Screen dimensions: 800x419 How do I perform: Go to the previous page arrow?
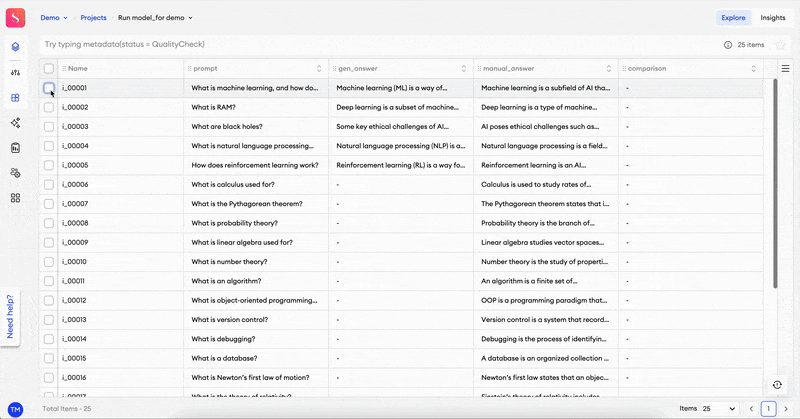(751, 409)
